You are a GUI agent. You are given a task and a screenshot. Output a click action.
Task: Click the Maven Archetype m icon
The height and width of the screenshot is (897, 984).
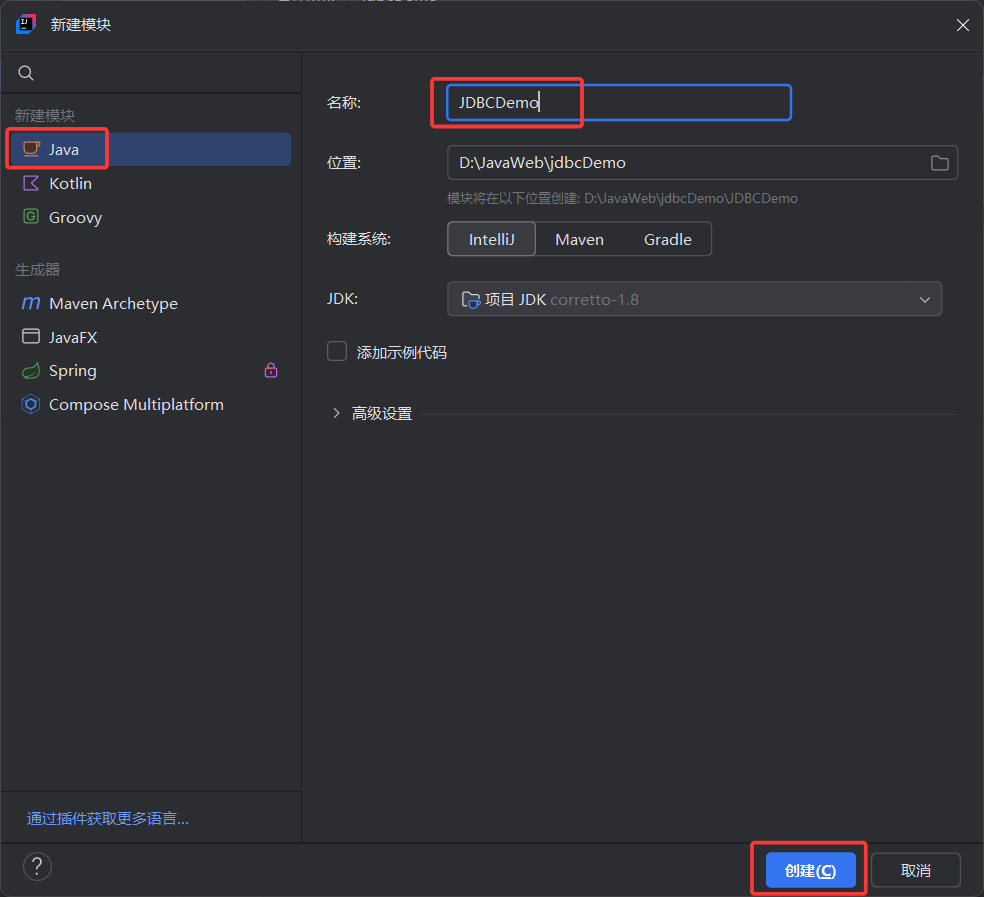31,303
